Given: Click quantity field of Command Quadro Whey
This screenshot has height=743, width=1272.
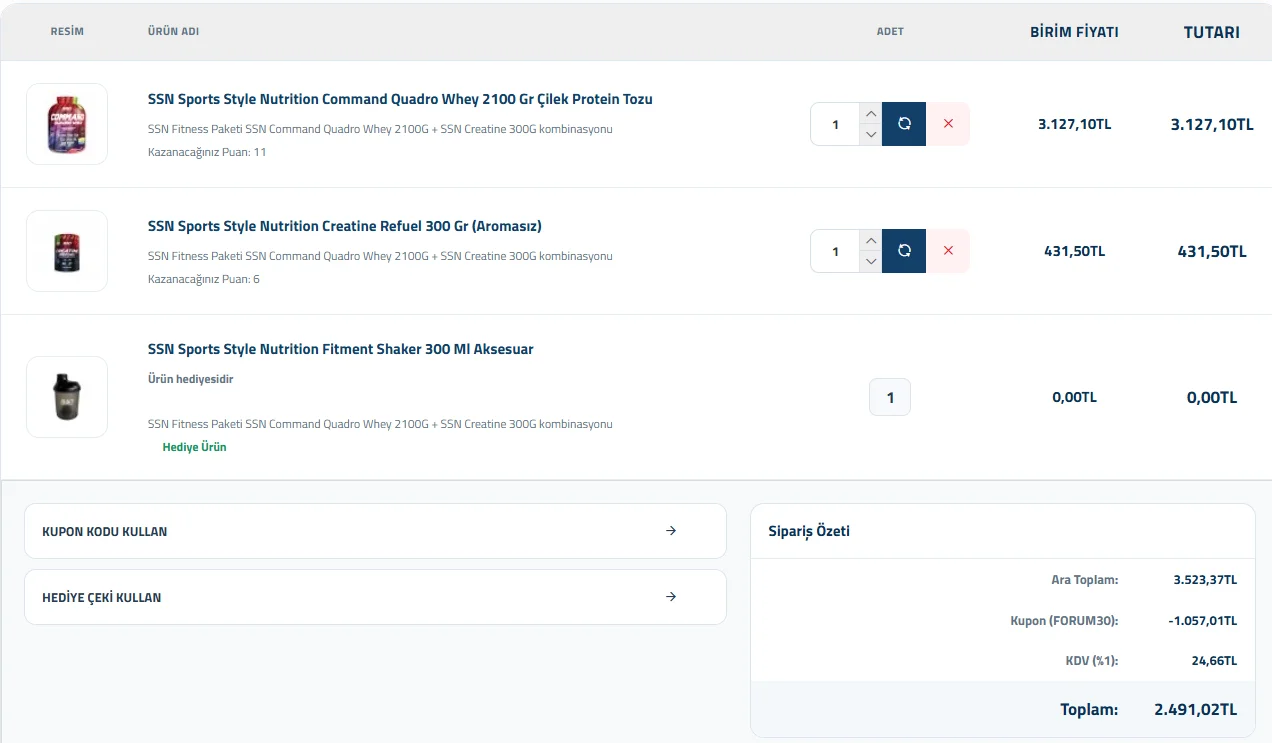Looking at the screenshot, I should (x=835, y=124).
